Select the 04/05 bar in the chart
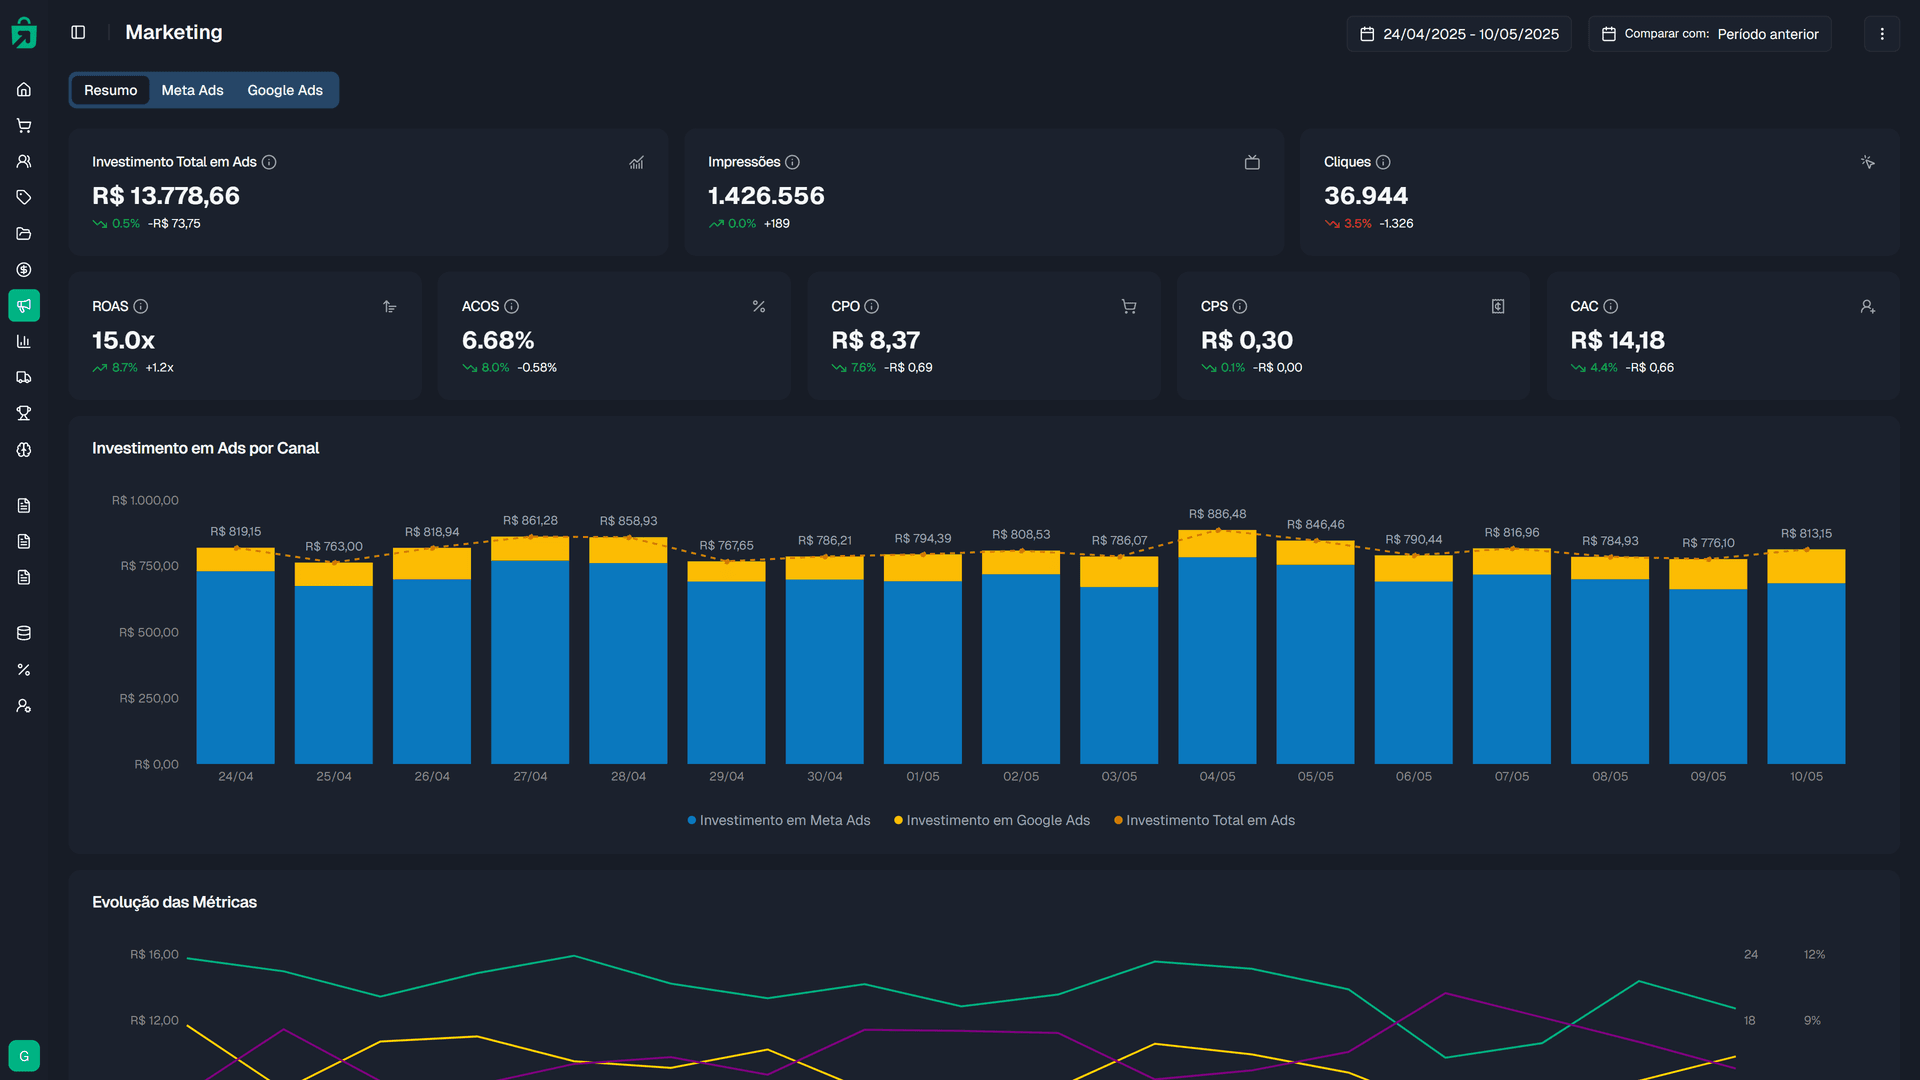Viewport: 1920px width, 1080px height. point(1217,650)
